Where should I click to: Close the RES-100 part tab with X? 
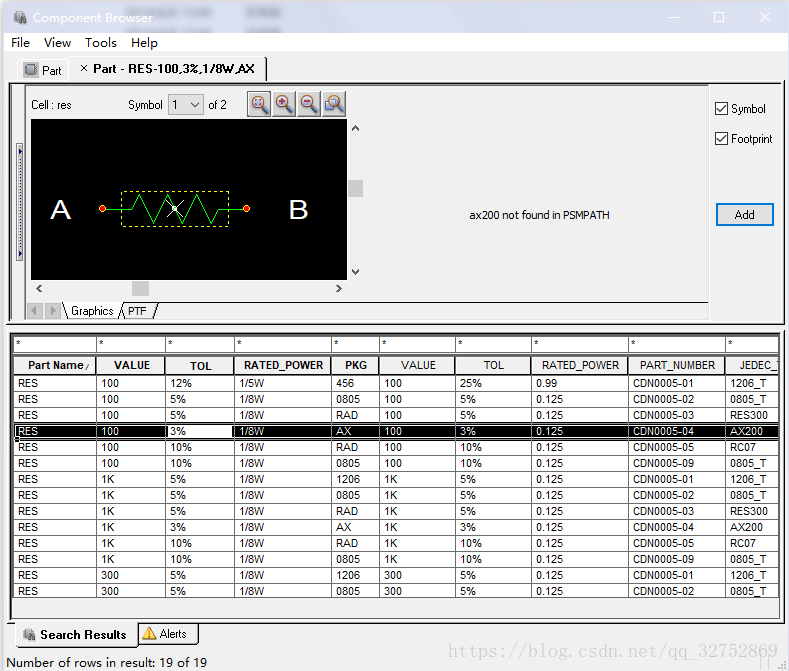[x=84, y=69]
